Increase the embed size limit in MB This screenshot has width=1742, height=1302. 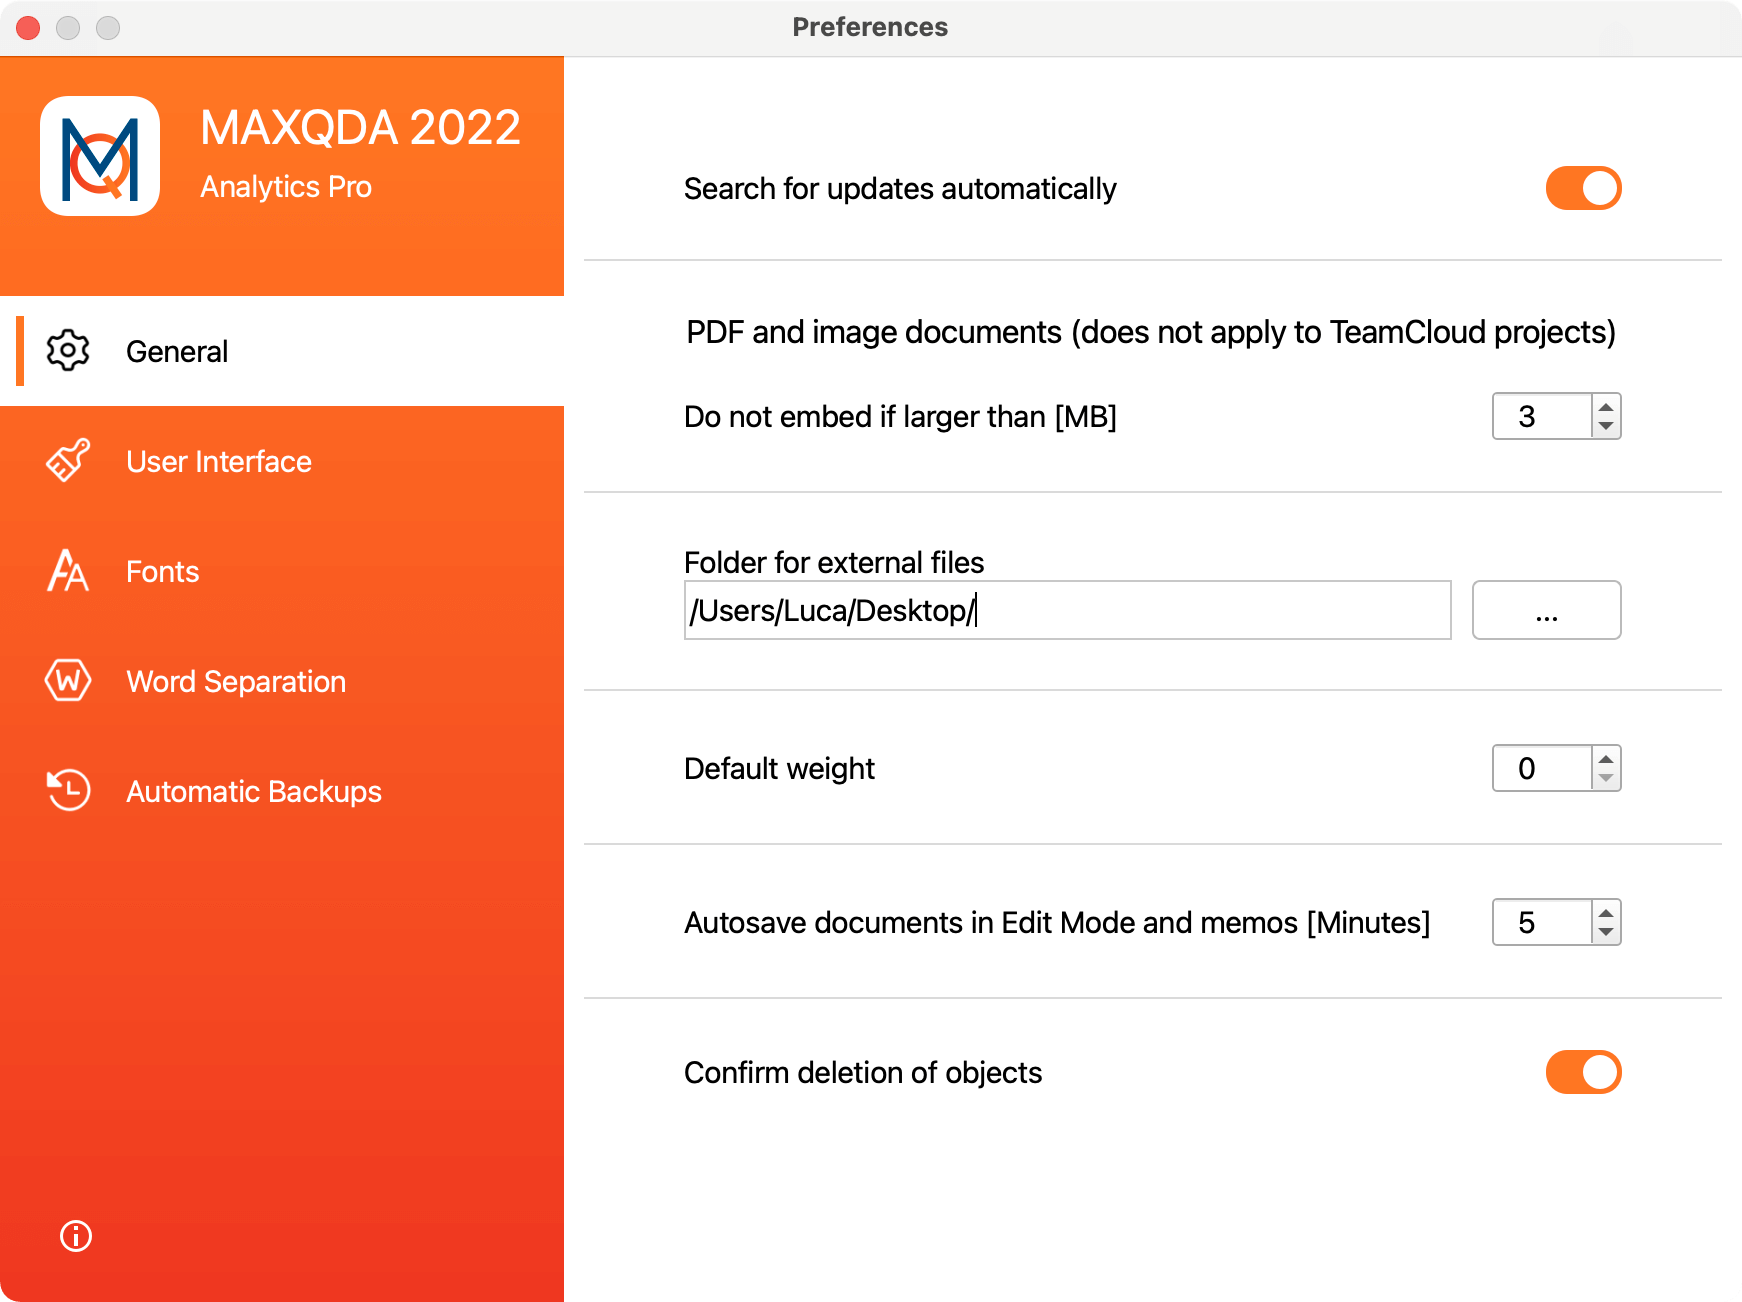point(1606,406)
